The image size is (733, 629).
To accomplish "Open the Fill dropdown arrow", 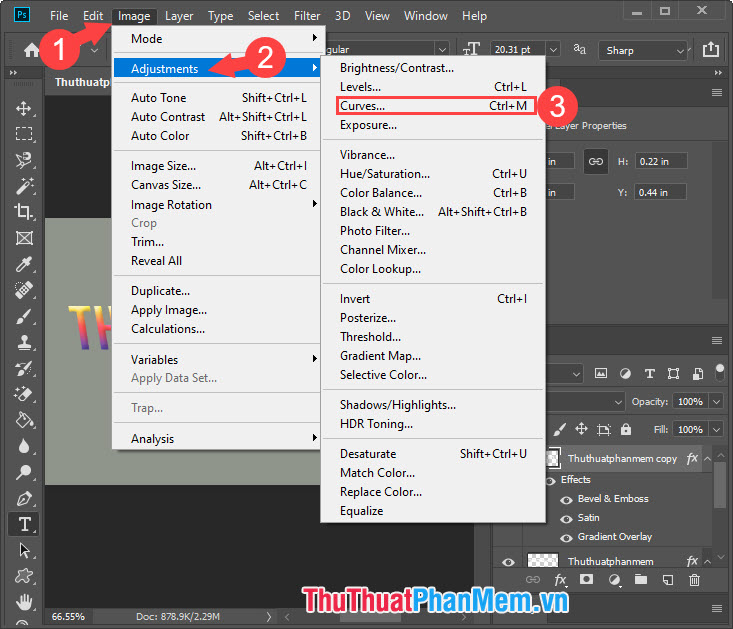I will click(716, 429).
